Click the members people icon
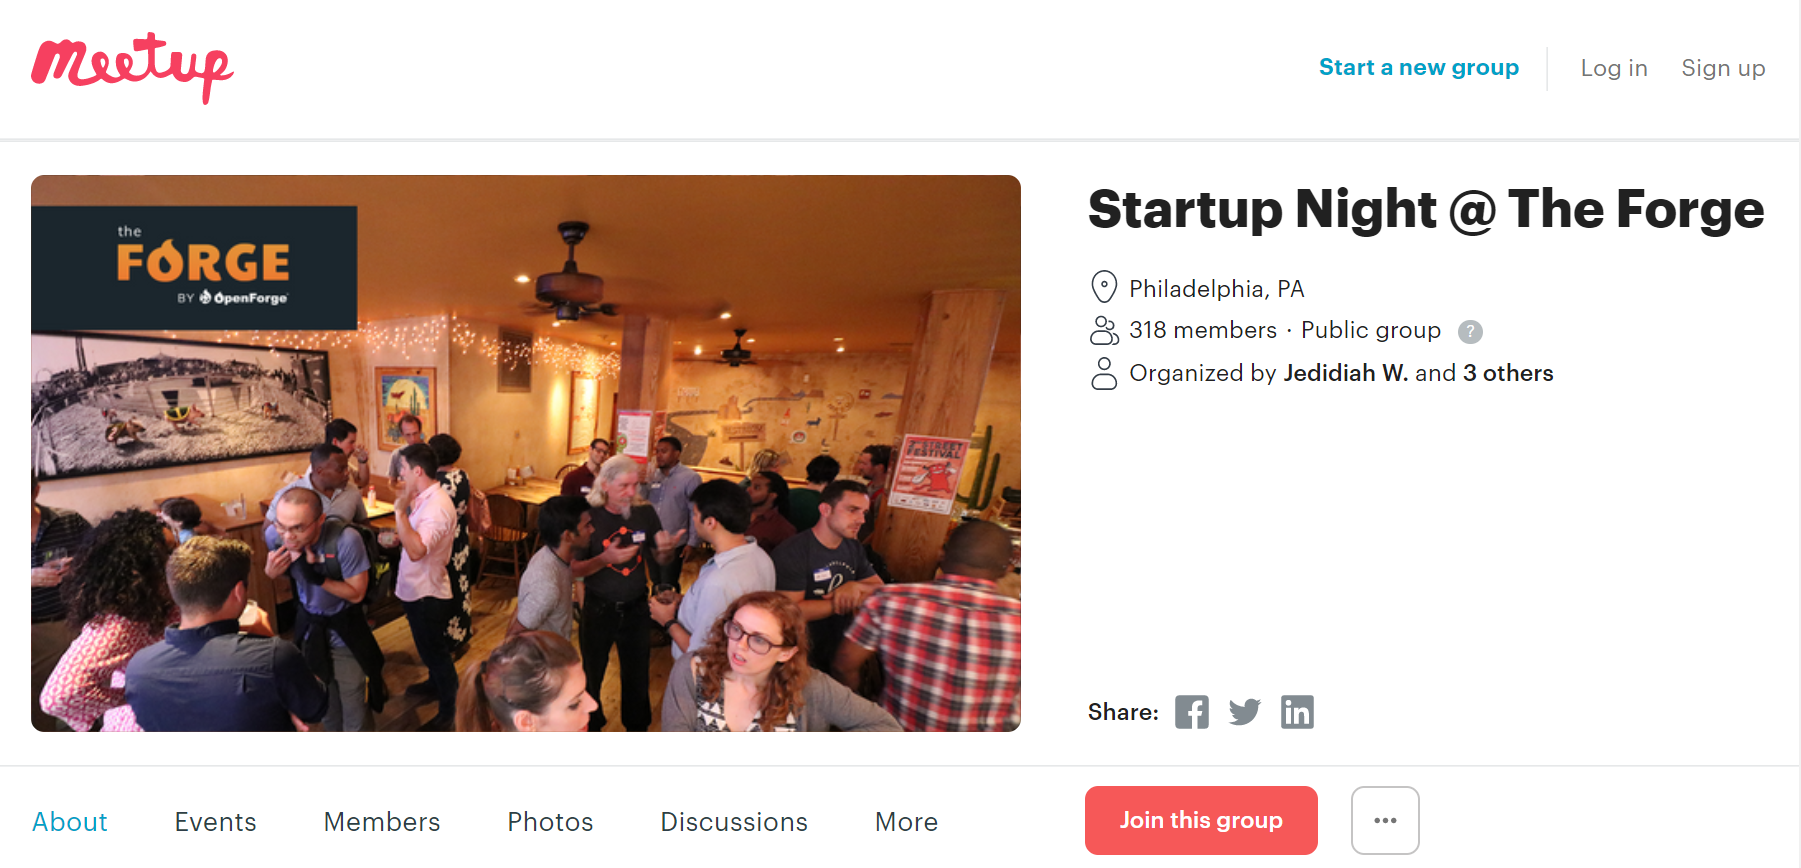The width and height of the screenshot is (1801, 868). click(1103, 330)
